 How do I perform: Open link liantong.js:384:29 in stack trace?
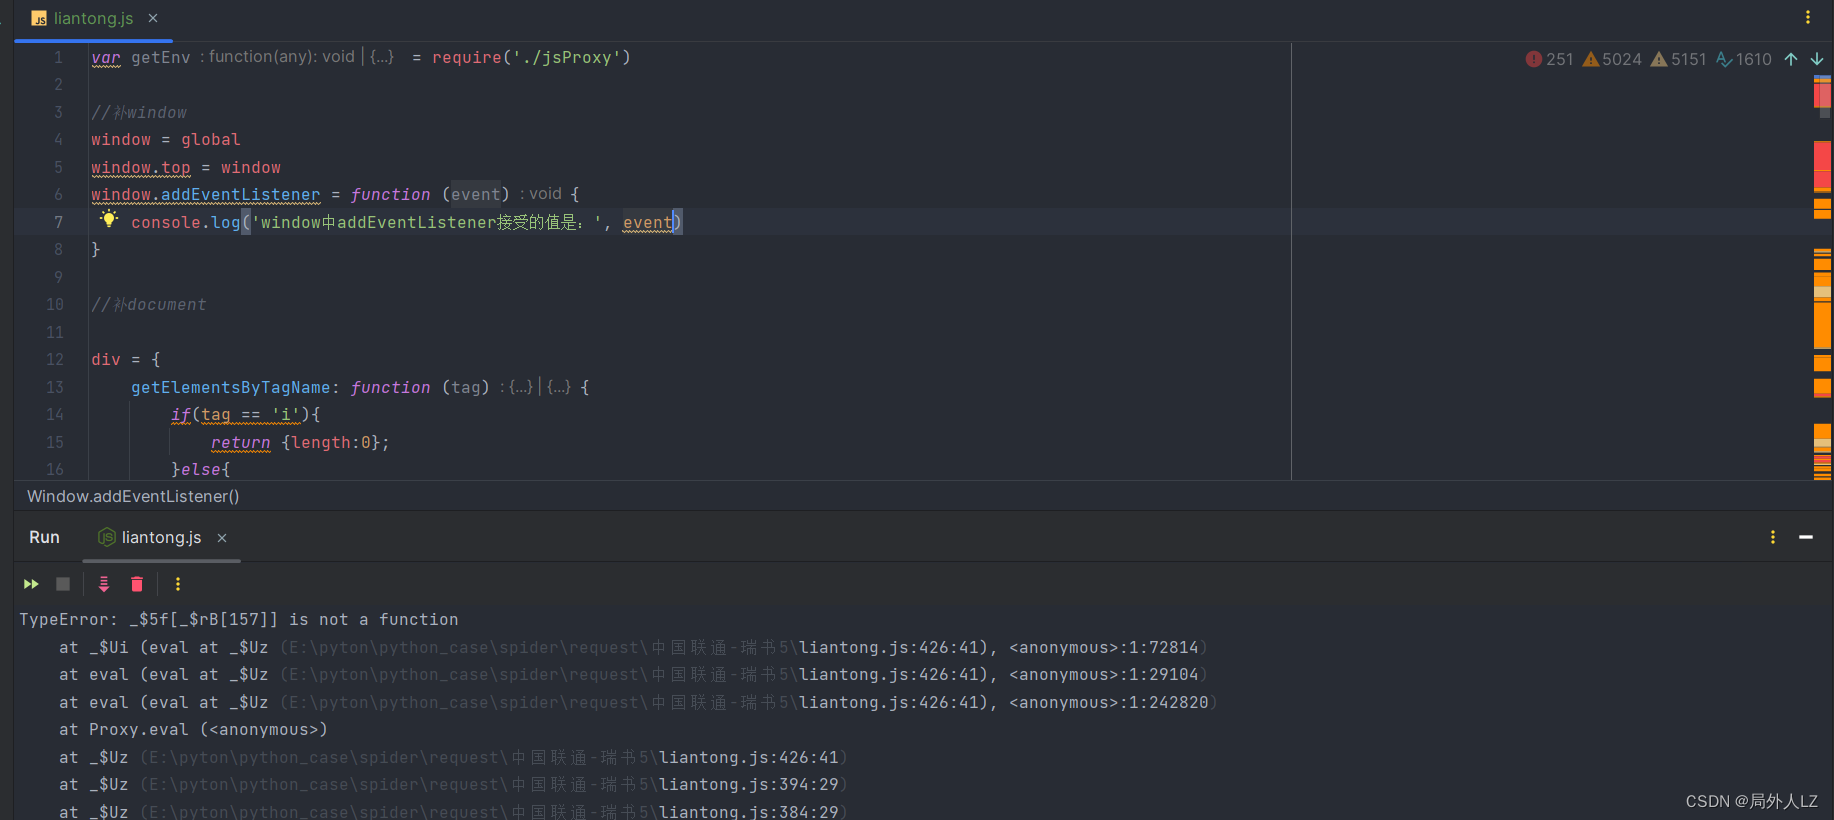749,811
